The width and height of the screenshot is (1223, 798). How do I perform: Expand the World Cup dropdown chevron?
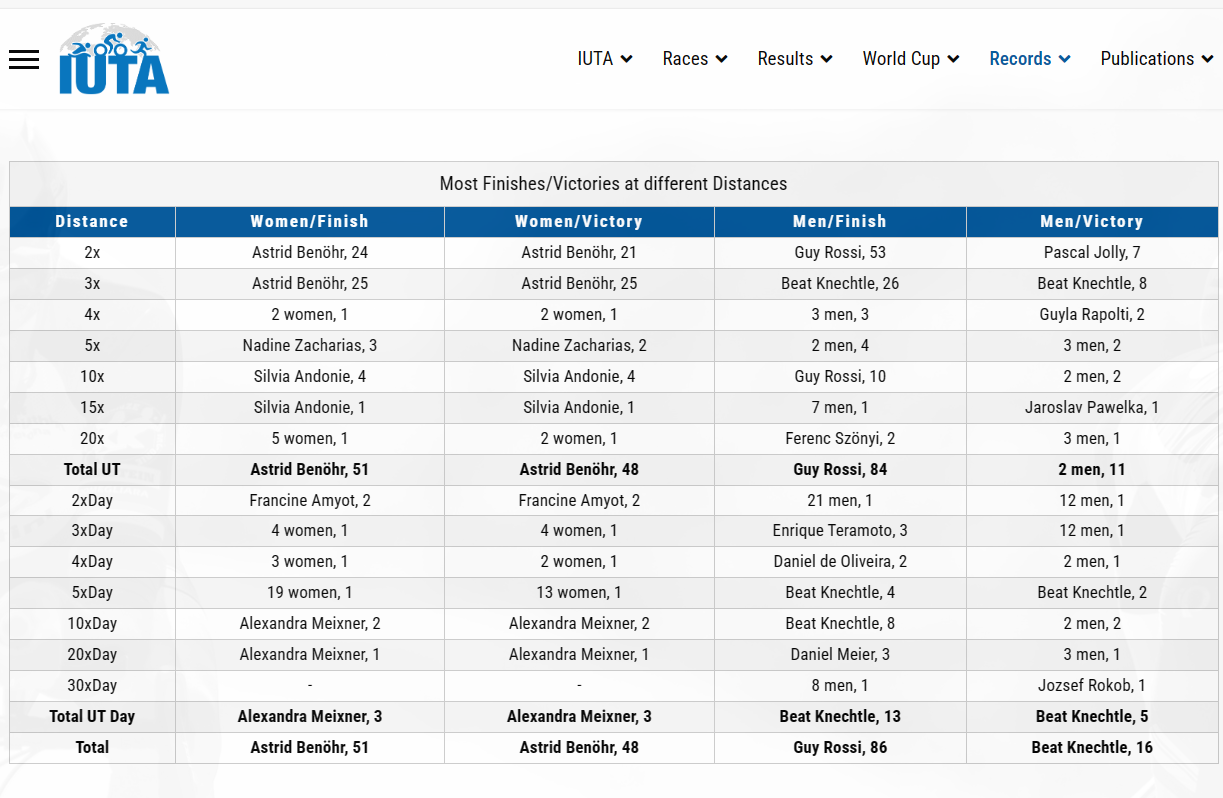click(x=954, y=59)
